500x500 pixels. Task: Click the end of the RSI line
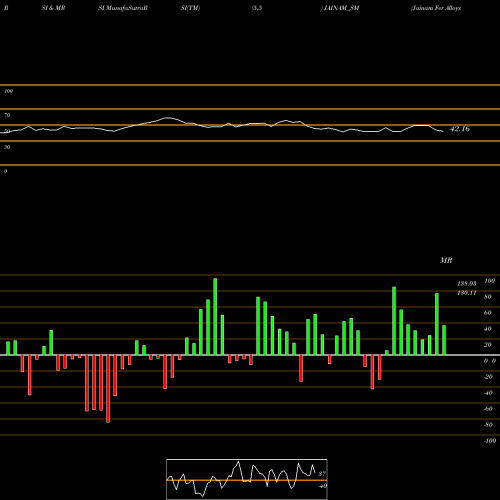tap(443, 131)
